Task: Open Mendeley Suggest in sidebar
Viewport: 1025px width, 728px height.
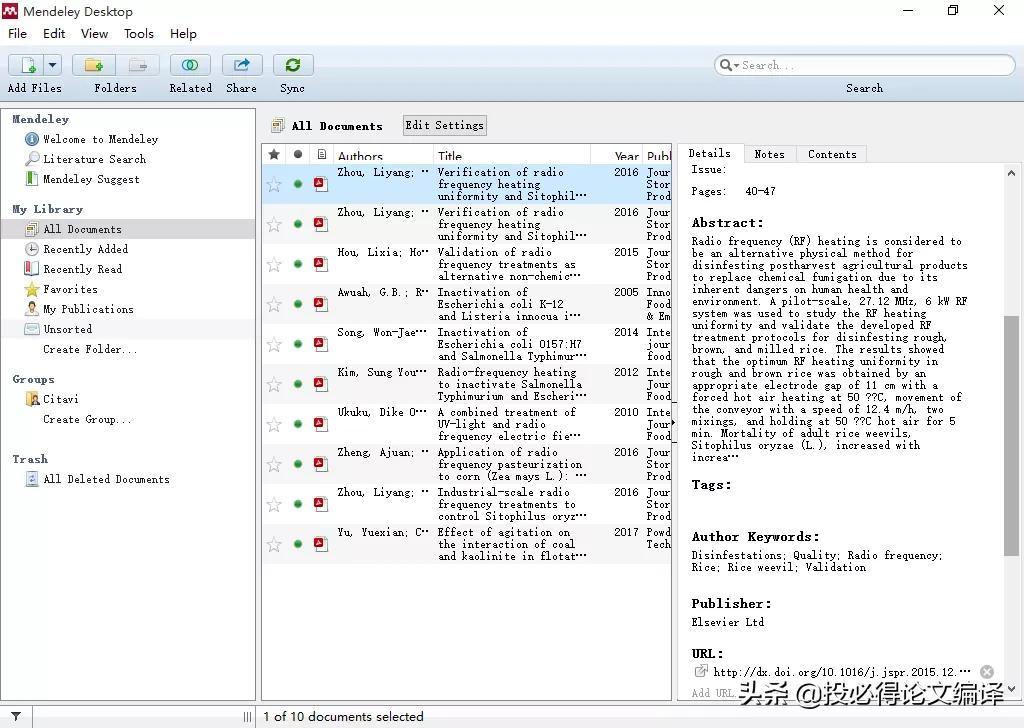Action: click(91, 179)
